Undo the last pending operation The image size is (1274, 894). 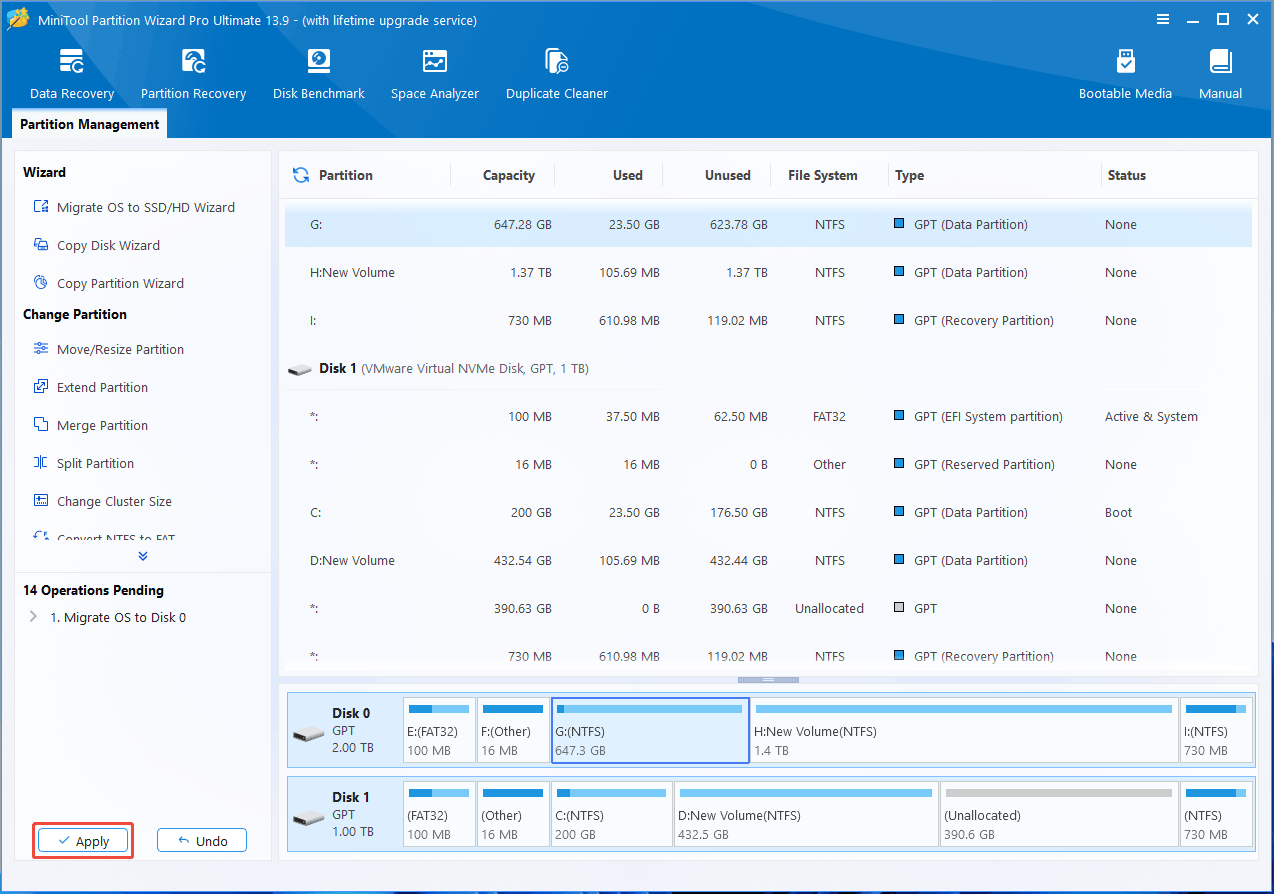(x=202, y=841)
